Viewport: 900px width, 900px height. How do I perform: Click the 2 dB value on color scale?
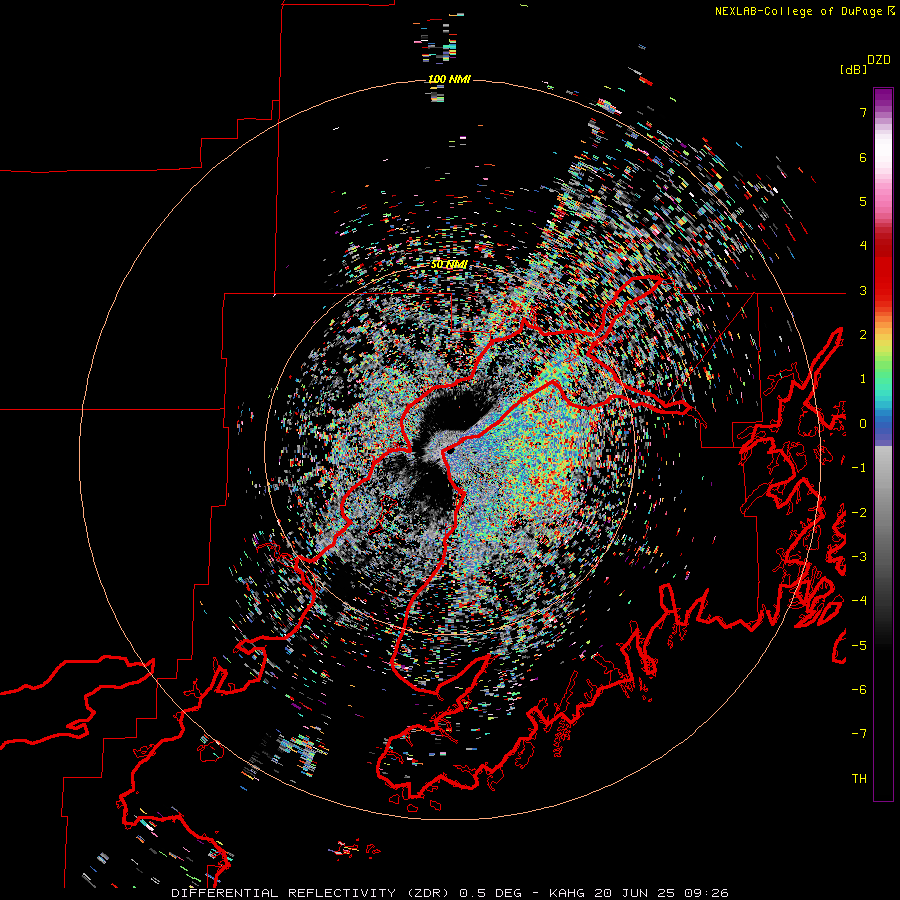(863, 335)
